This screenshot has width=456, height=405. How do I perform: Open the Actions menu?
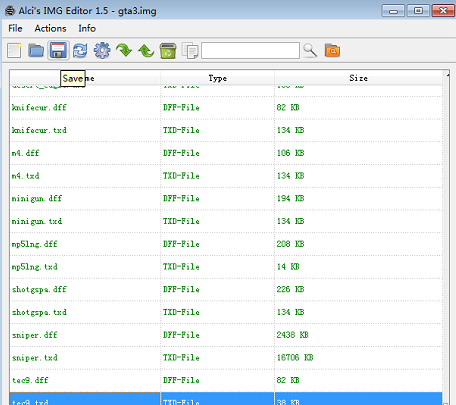(50, 28)
